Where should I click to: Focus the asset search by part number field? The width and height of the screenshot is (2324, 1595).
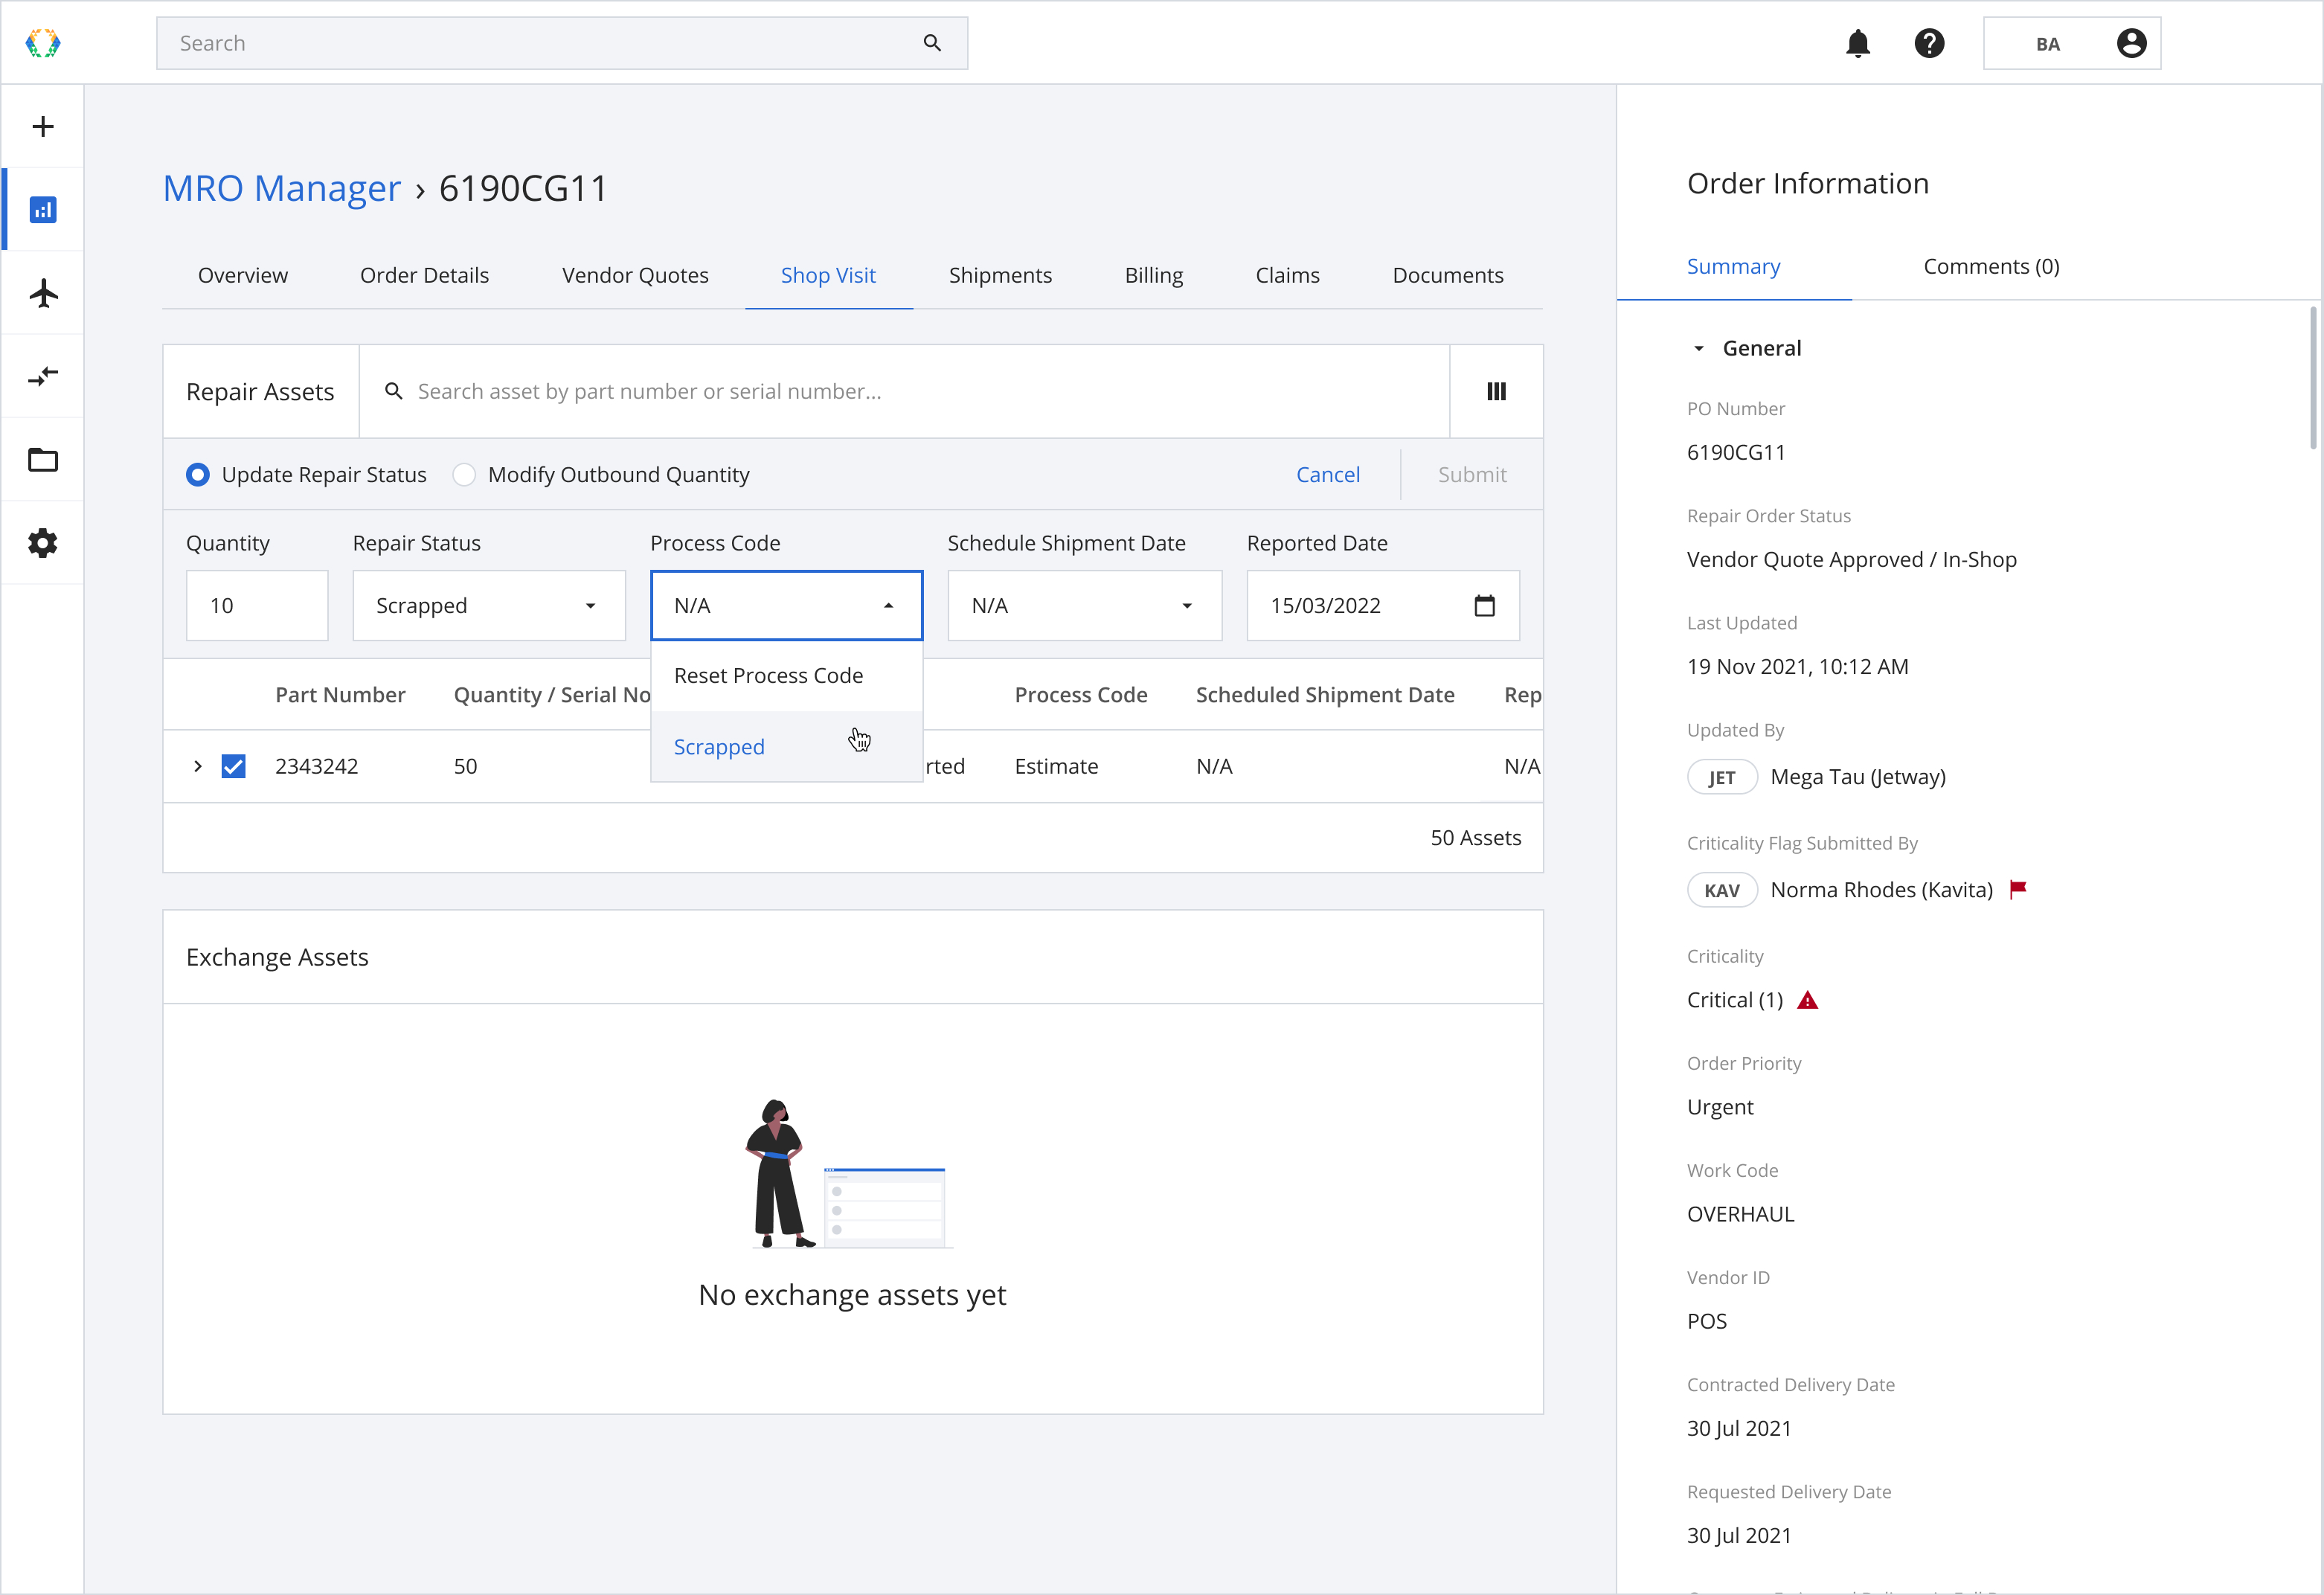click(903, 391)
